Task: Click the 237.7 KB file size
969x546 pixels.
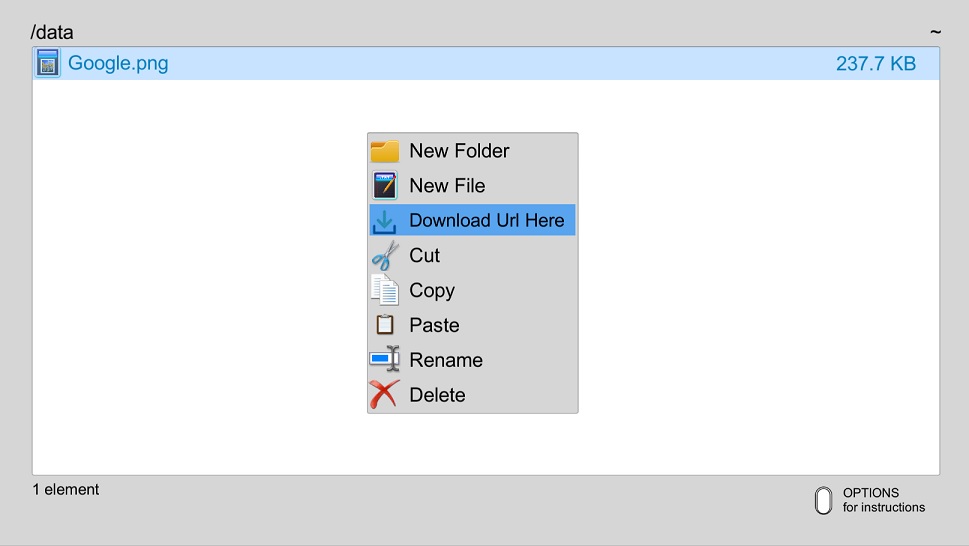Action: coord(876,64)
